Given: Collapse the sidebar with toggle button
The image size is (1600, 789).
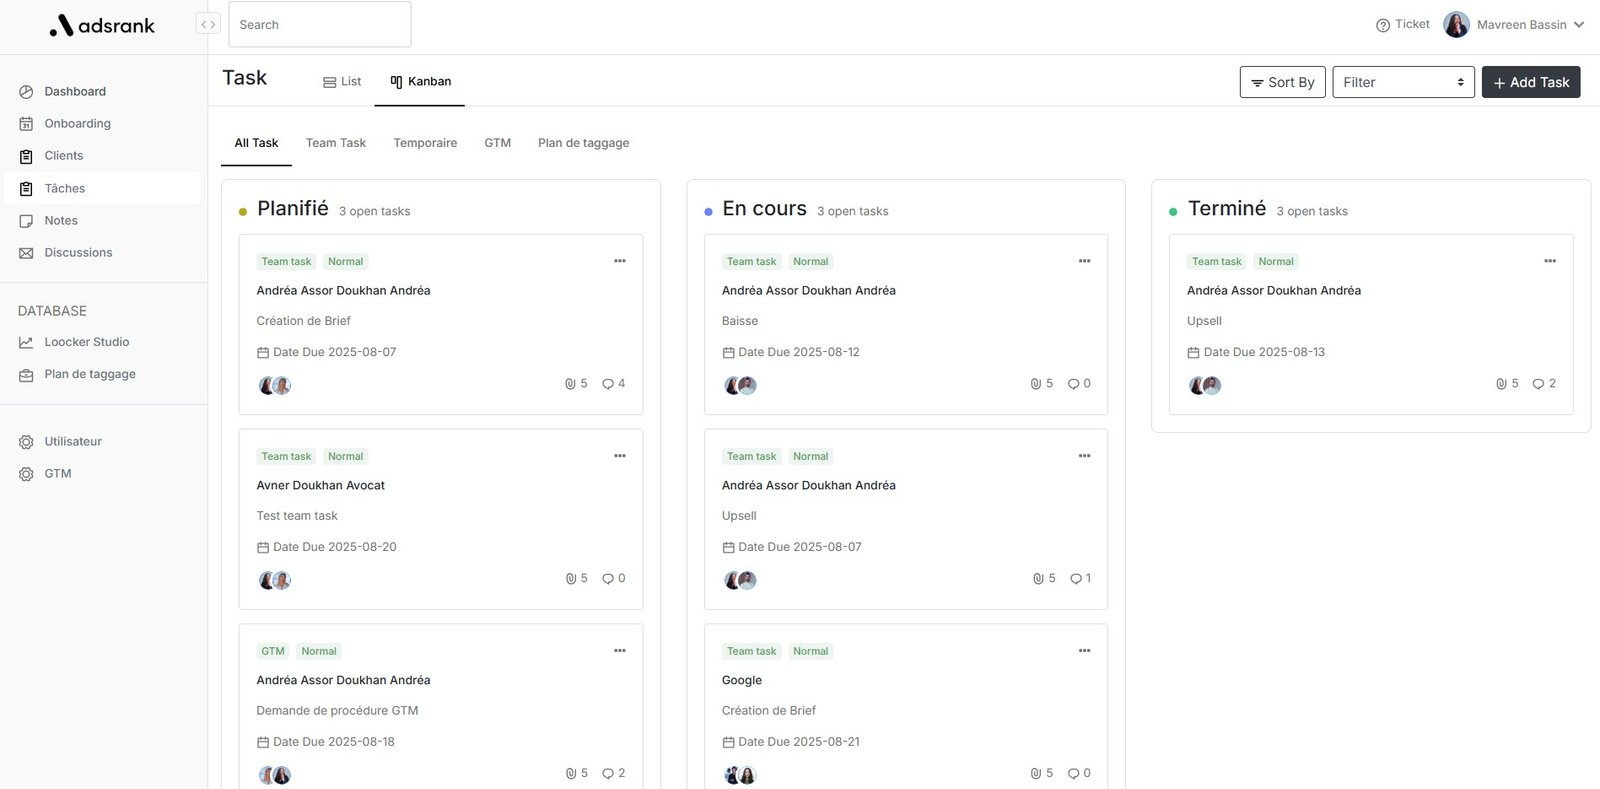Looking at the screenshot, I should tap(208, 25).
